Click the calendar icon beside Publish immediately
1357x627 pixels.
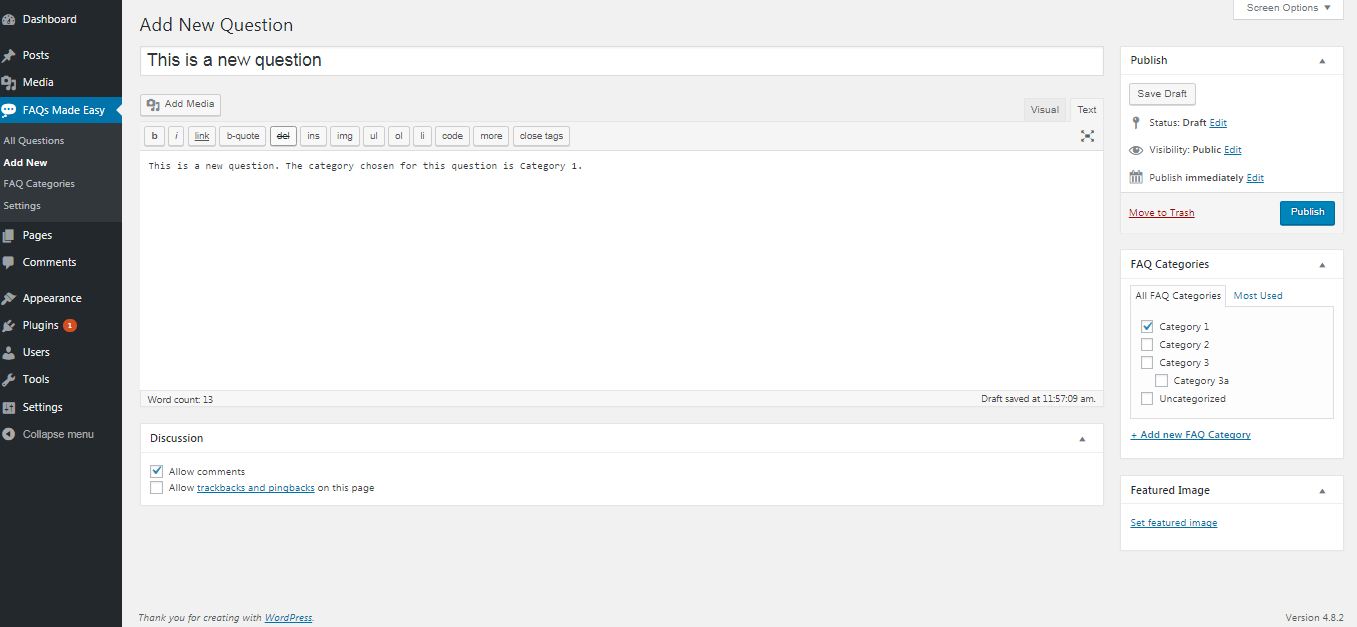[1136, 177]
